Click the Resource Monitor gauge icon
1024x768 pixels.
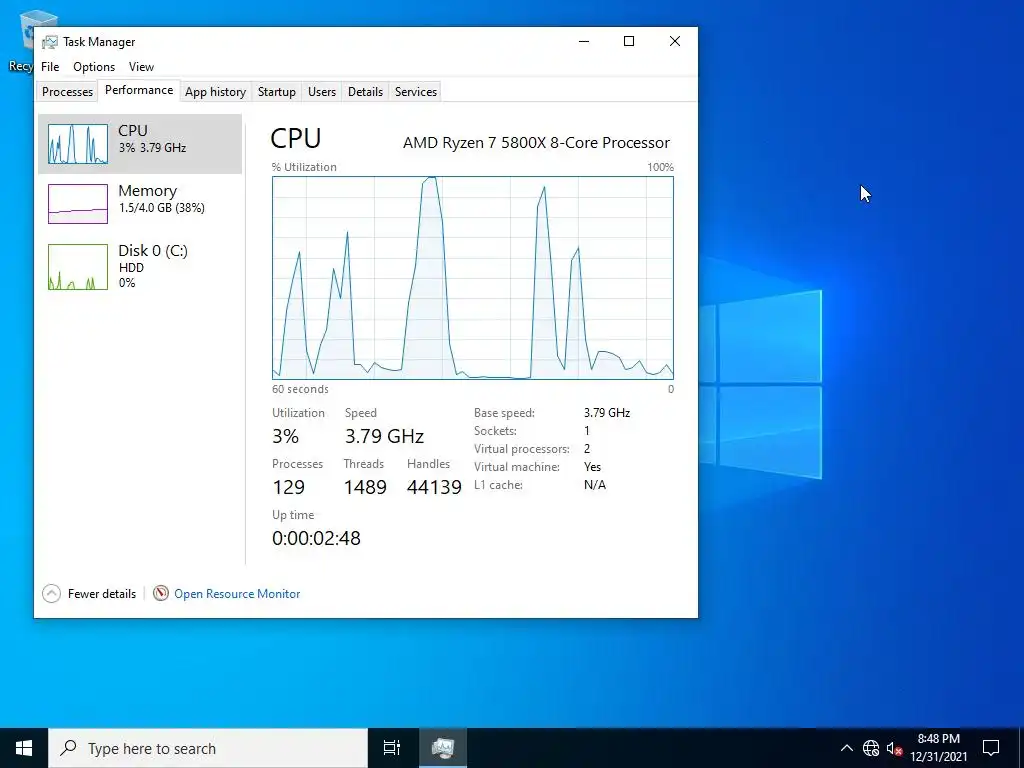161,593
